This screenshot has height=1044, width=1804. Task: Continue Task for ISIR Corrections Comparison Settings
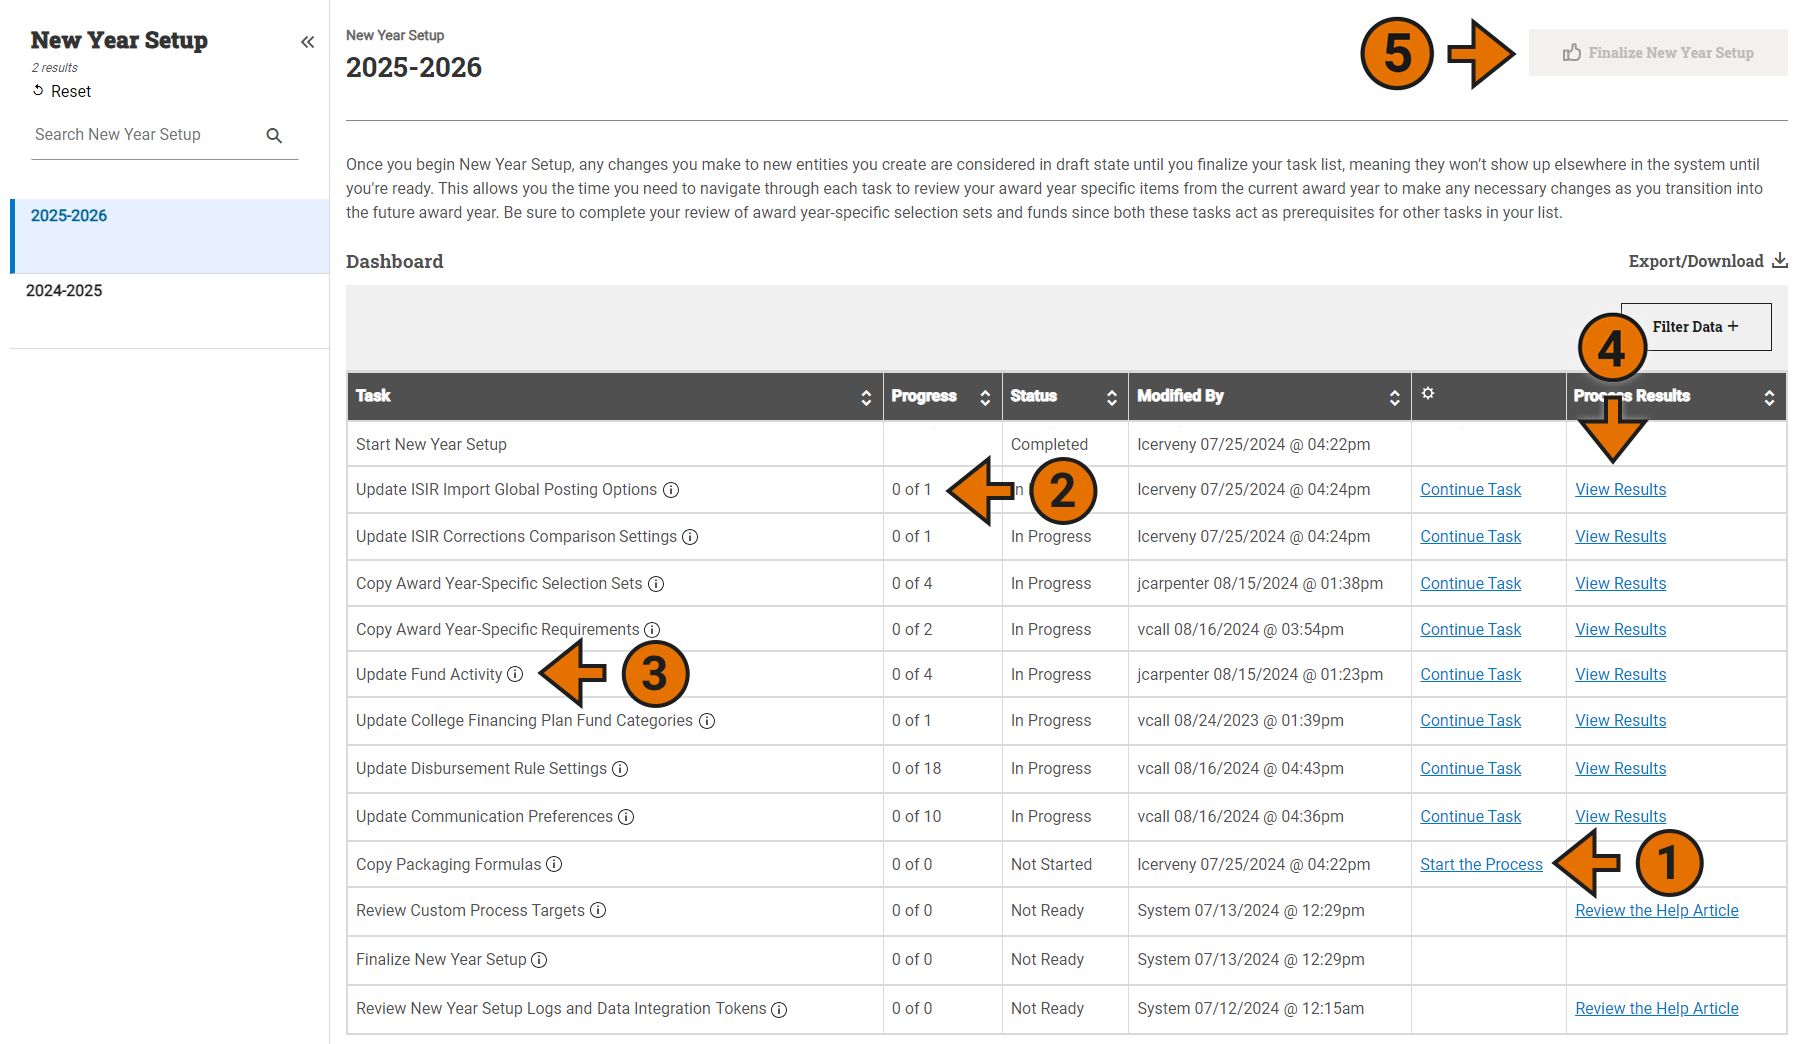tap(1470, 537)
